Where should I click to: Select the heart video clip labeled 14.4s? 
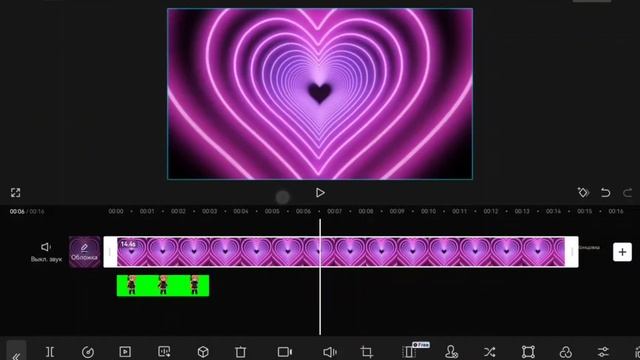click(341, 252)
